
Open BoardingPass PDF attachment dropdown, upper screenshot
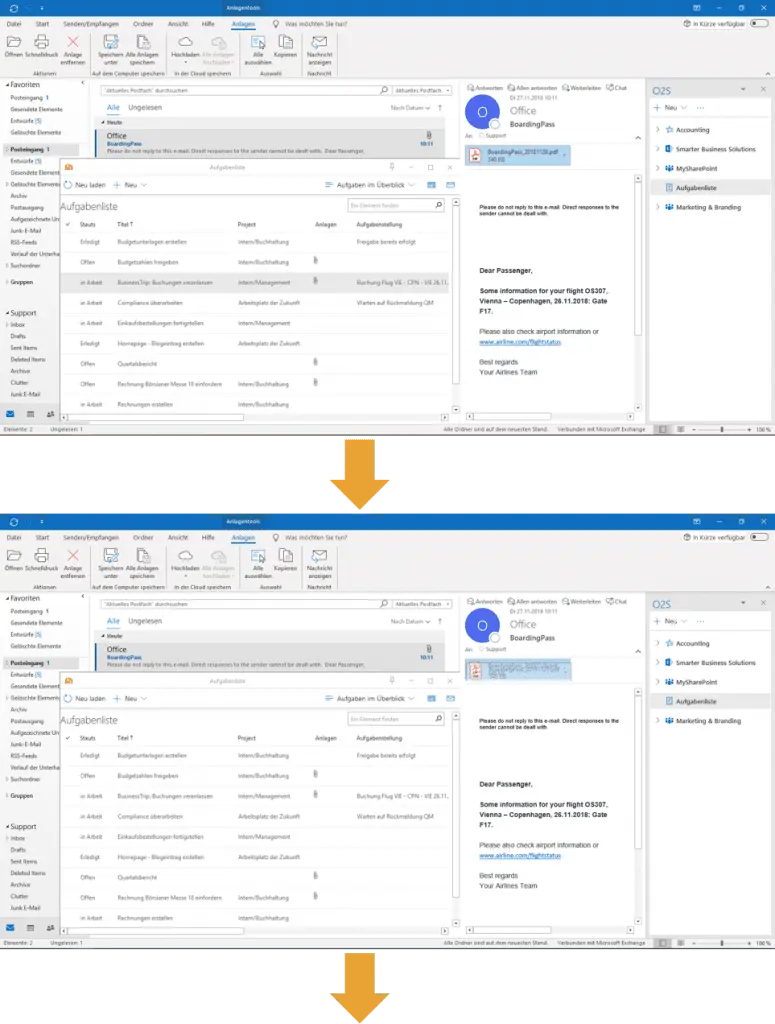pyautogui.click(x=565, y=155)
